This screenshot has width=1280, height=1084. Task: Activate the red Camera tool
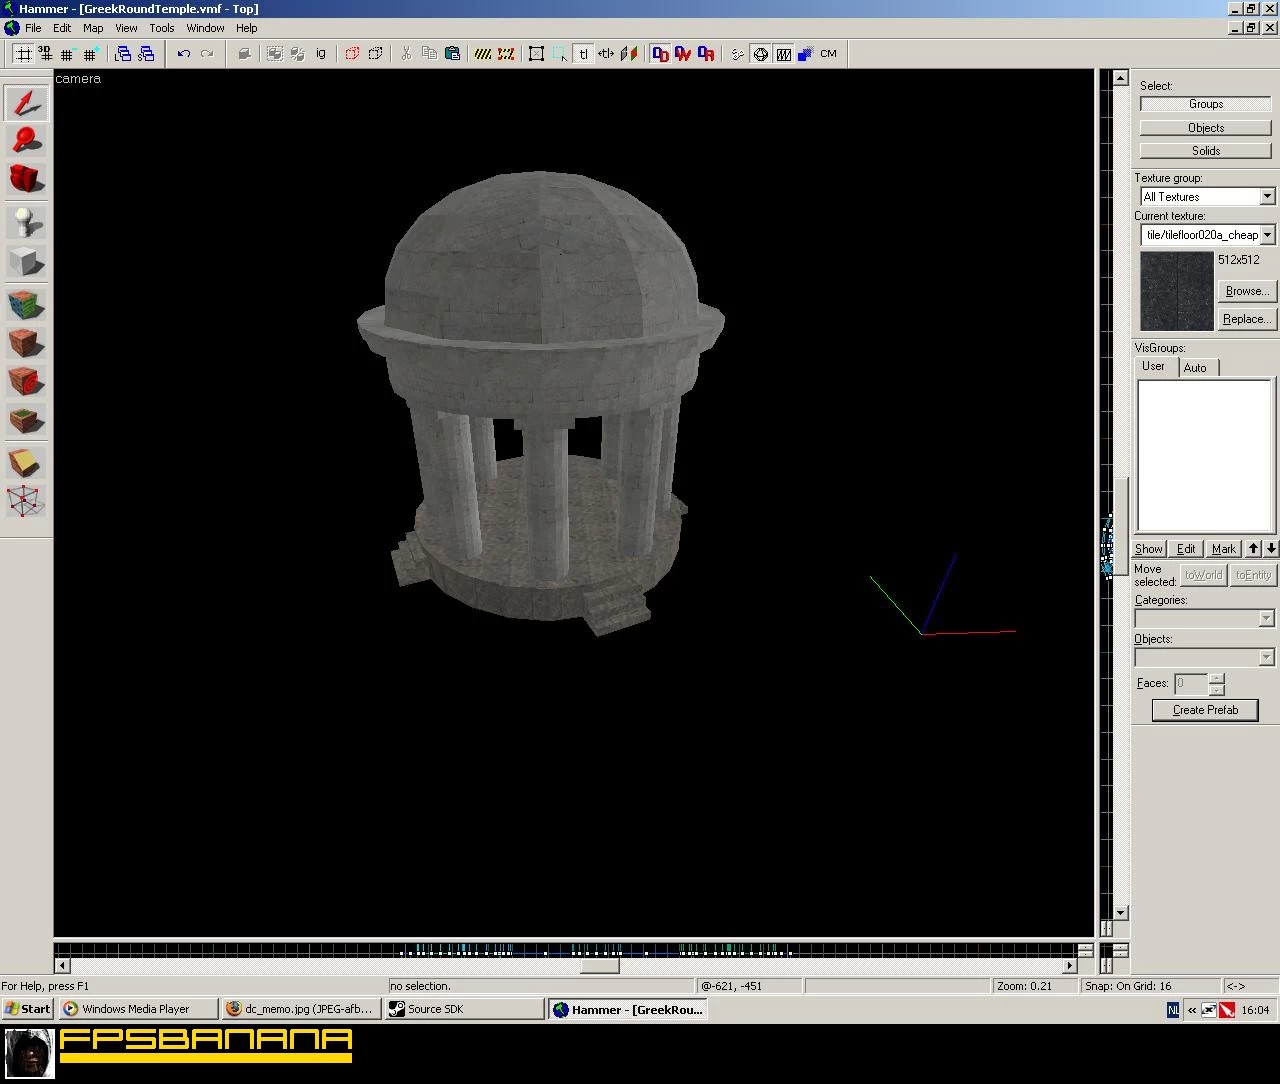[x=26, y=179]
